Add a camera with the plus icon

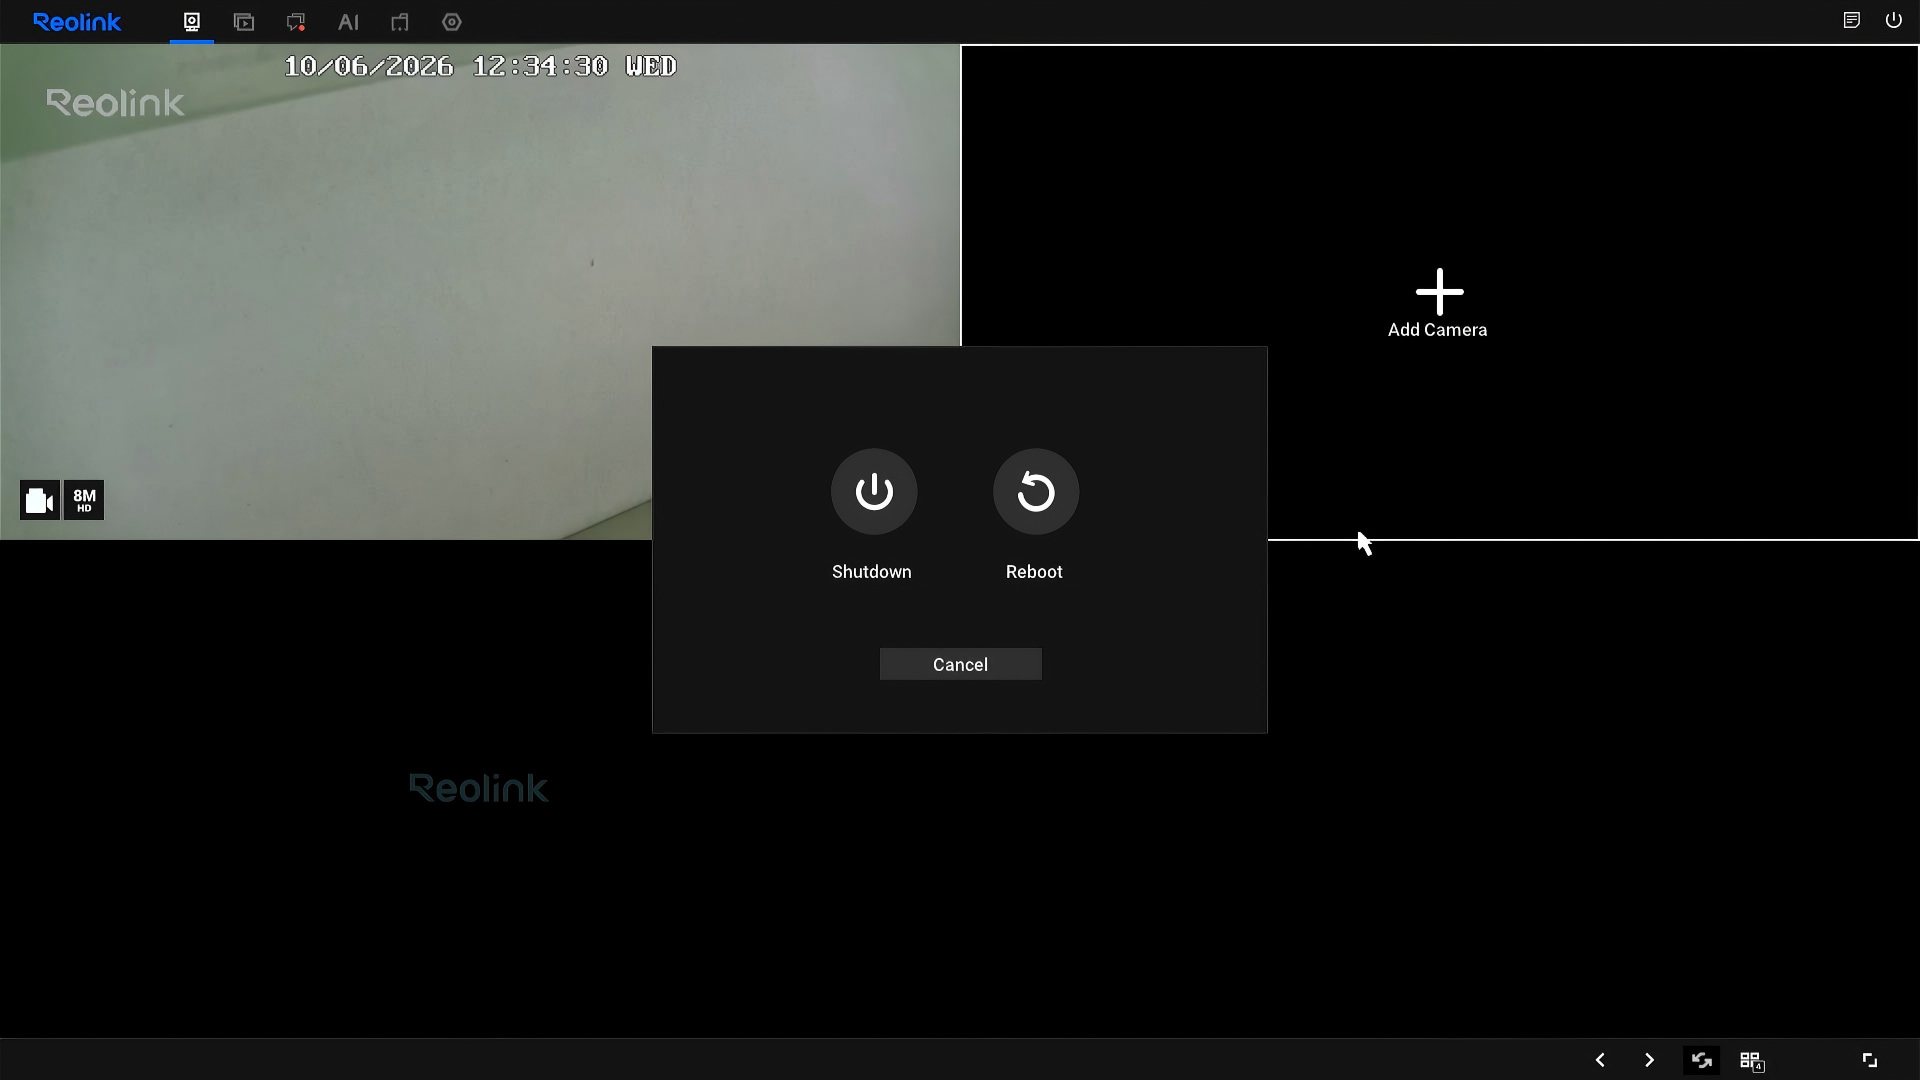point(1439,292)
